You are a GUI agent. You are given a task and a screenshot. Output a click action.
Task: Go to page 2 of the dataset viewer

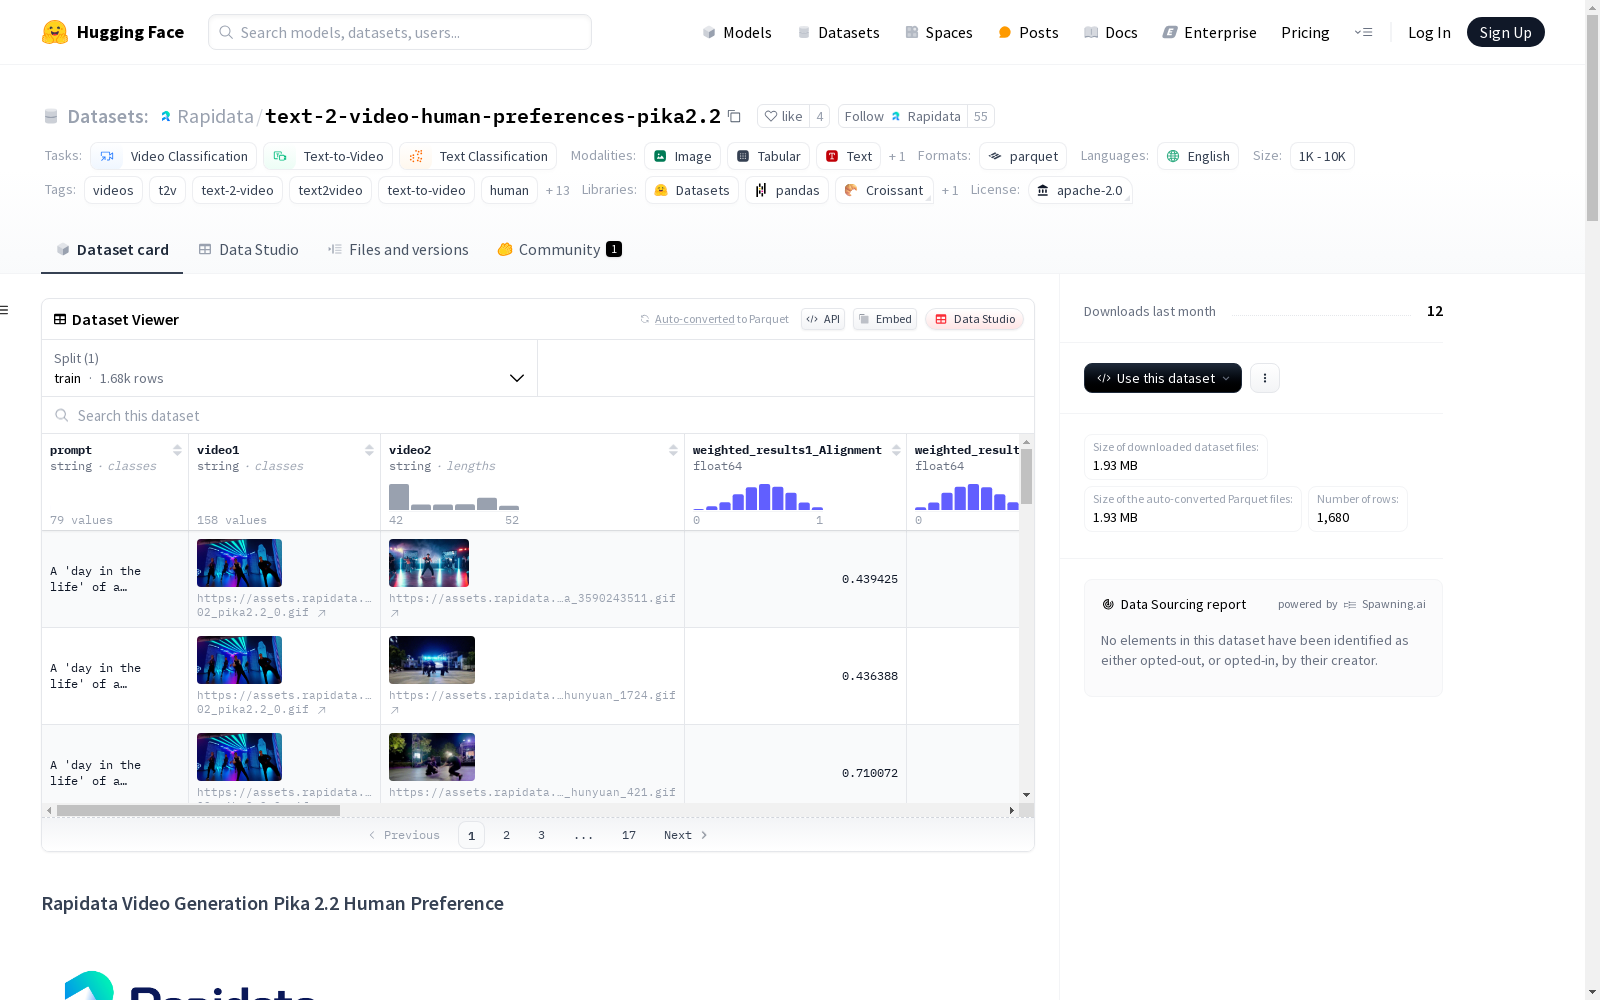tap(507, 835)
